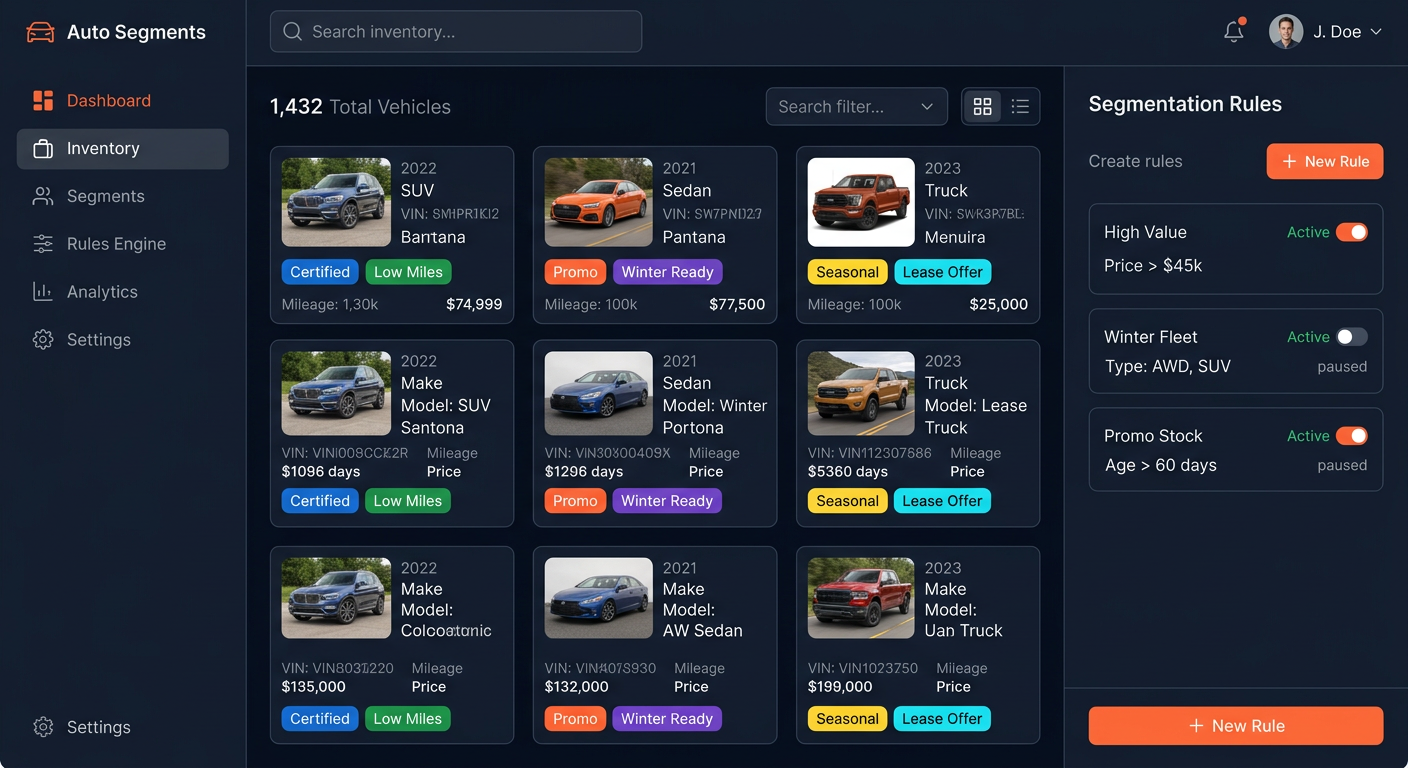Go to Dashboard in sidebar
This screenshot has width=1408, height=768.
tap(123, 100)
